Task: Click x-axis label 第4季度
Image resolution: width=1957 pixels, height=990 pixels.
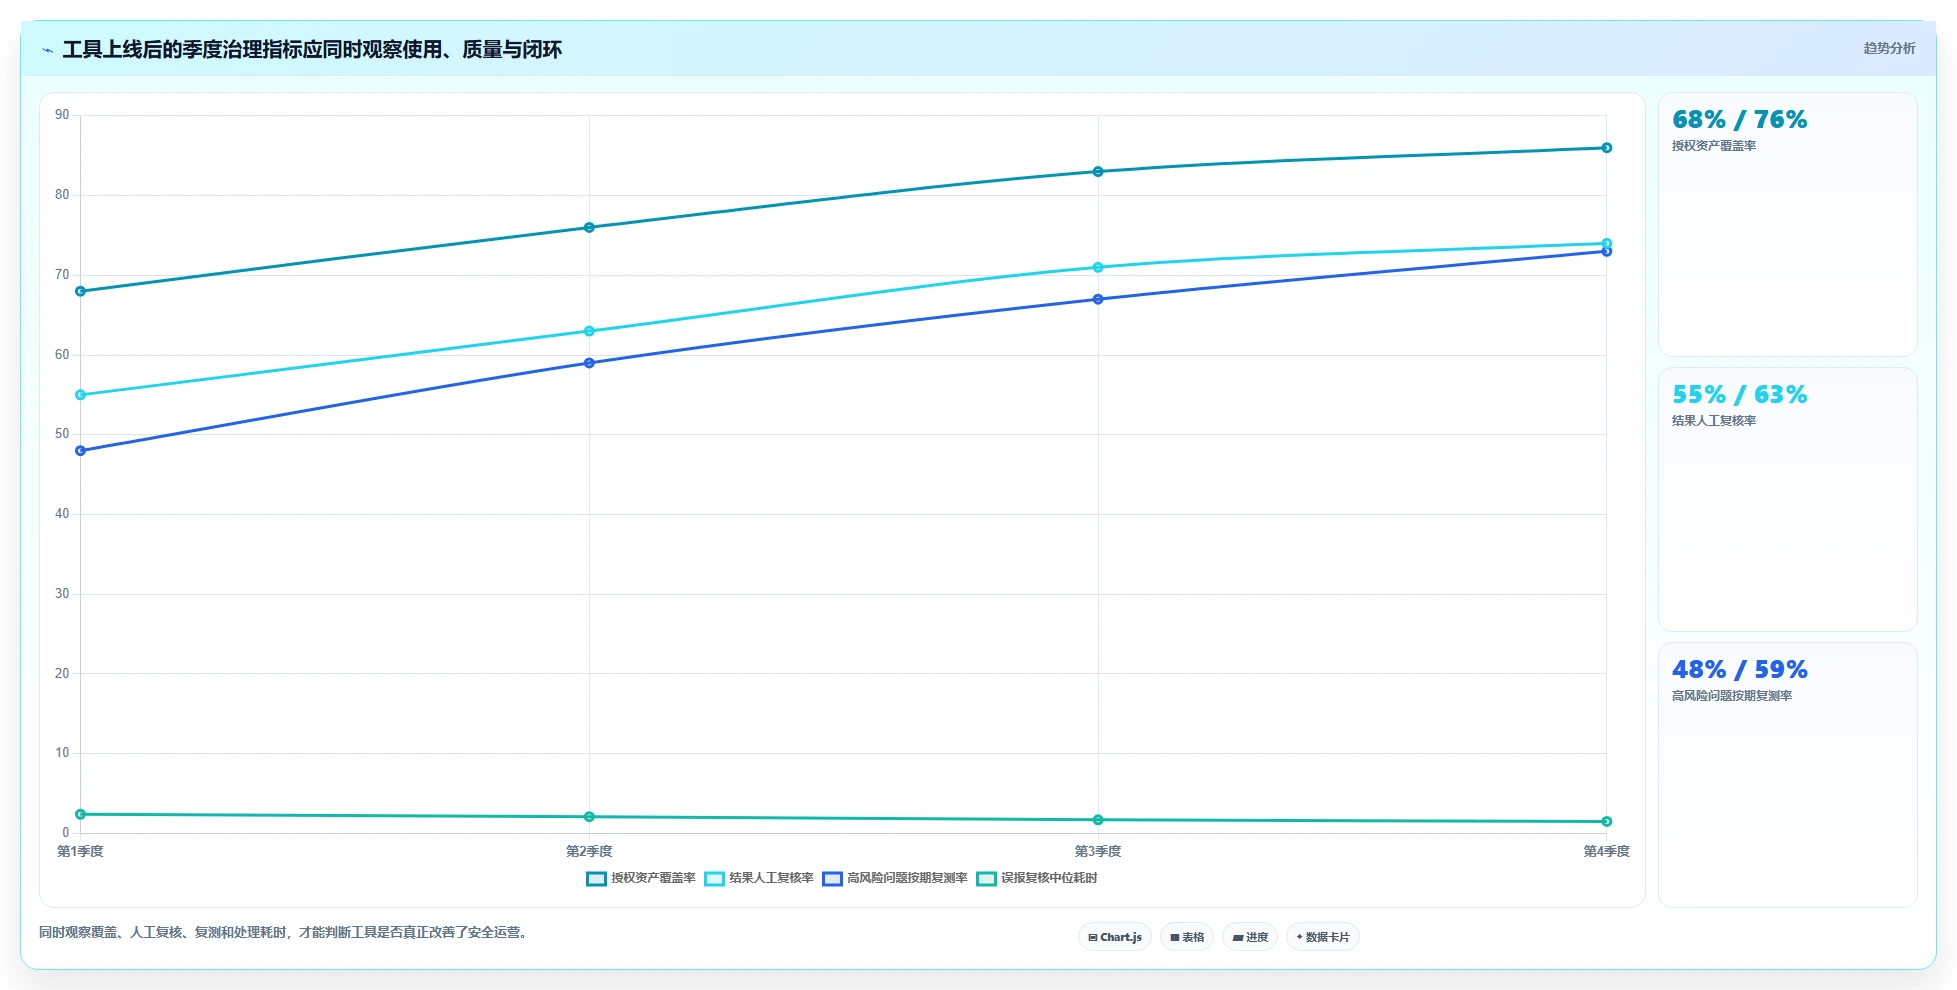Action: [x=1606, y=852]
